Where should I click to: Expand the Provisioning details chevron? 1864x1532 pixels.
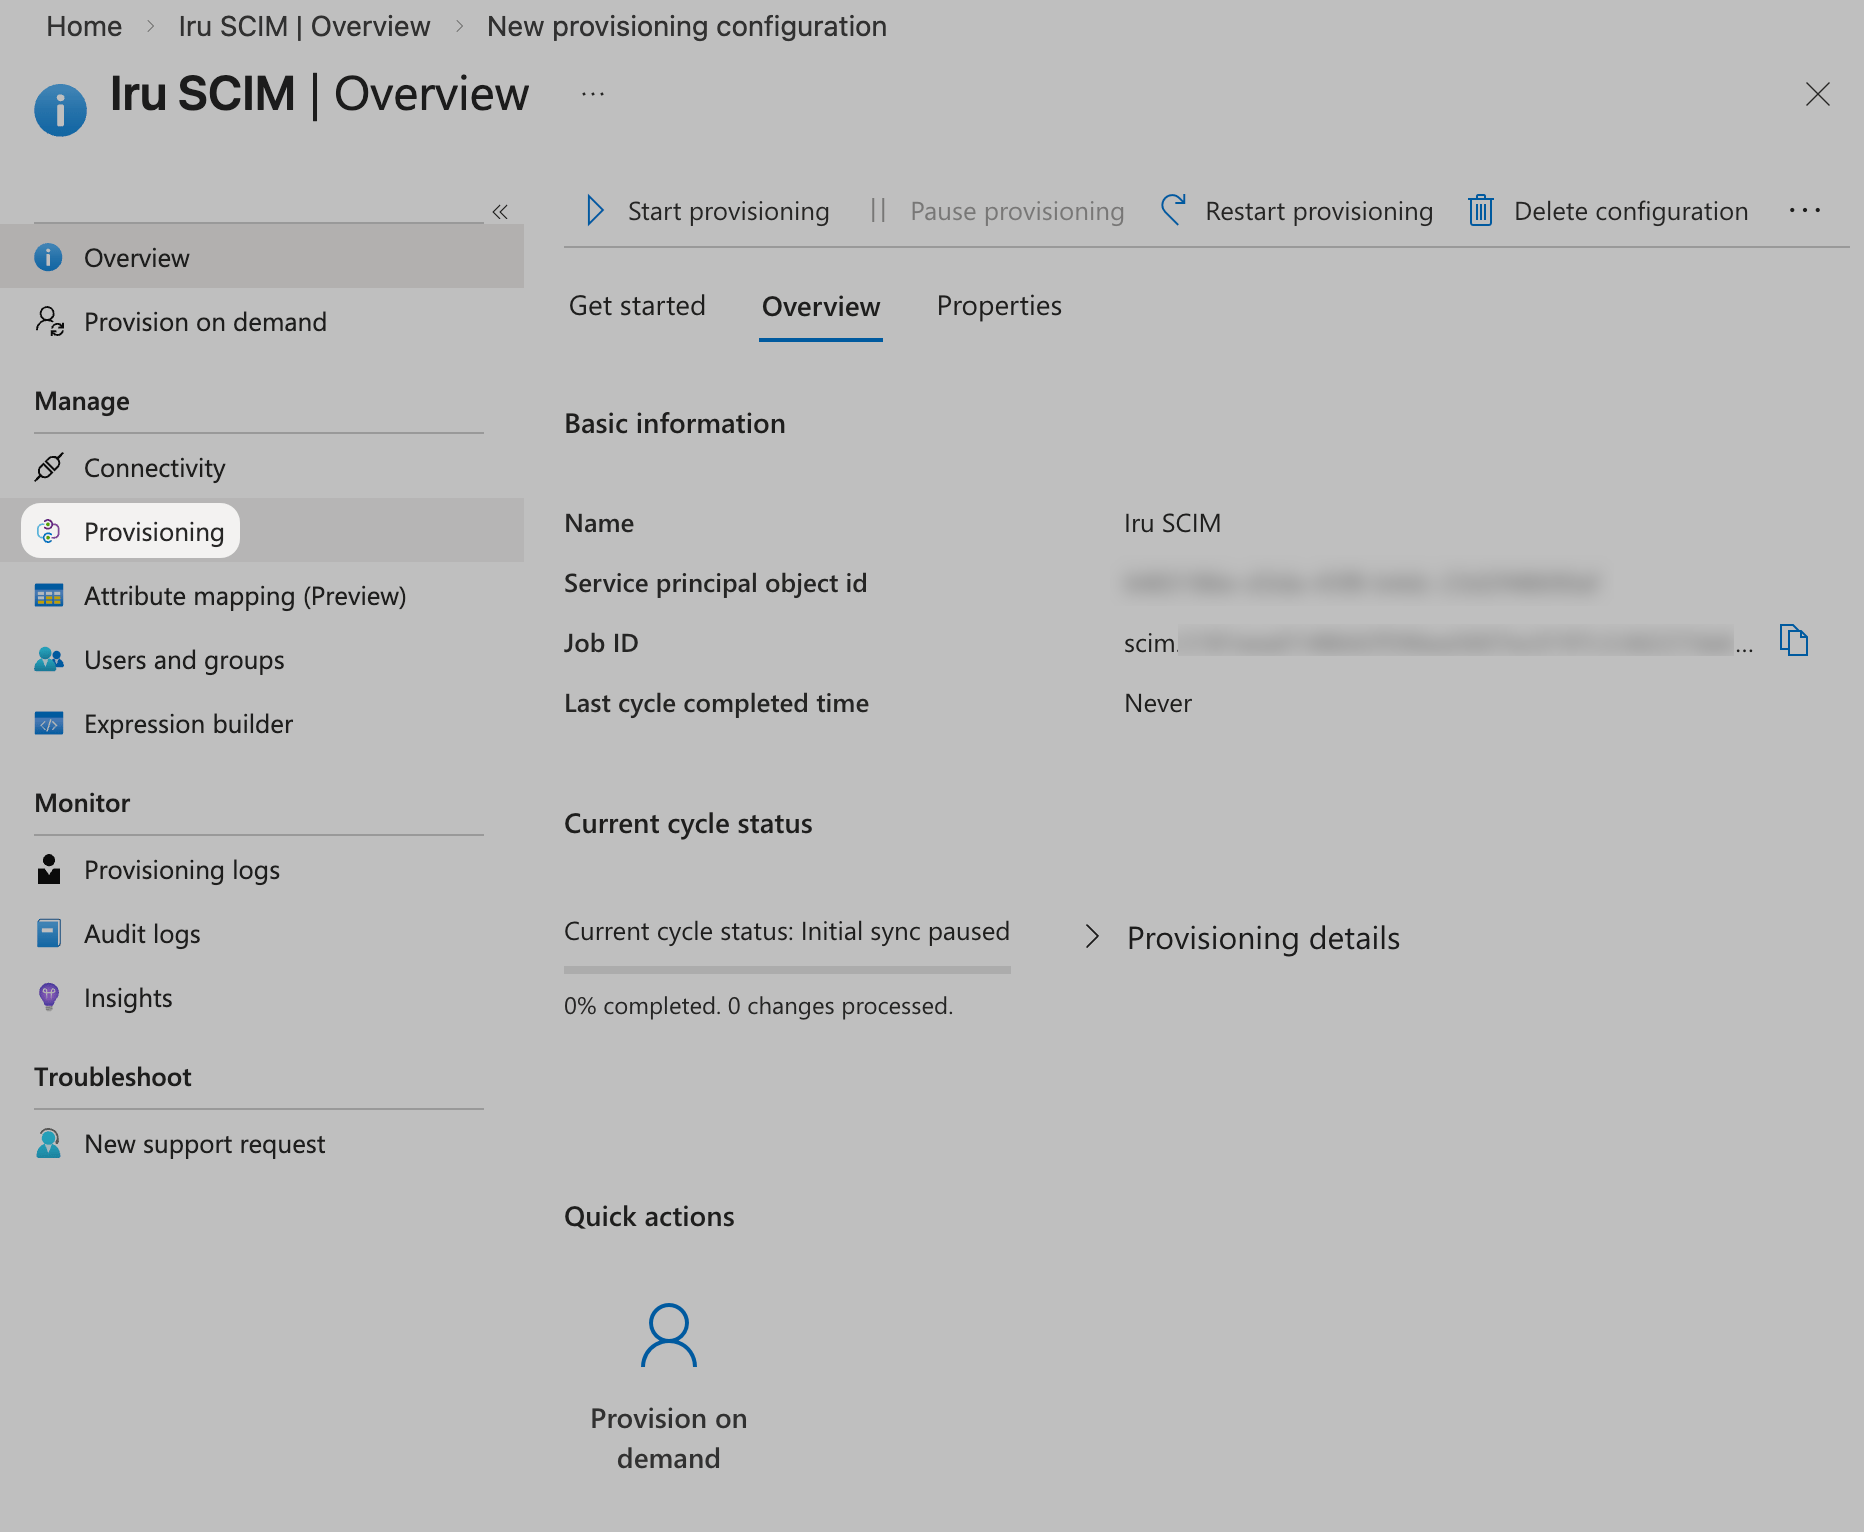pos(1092,937)
